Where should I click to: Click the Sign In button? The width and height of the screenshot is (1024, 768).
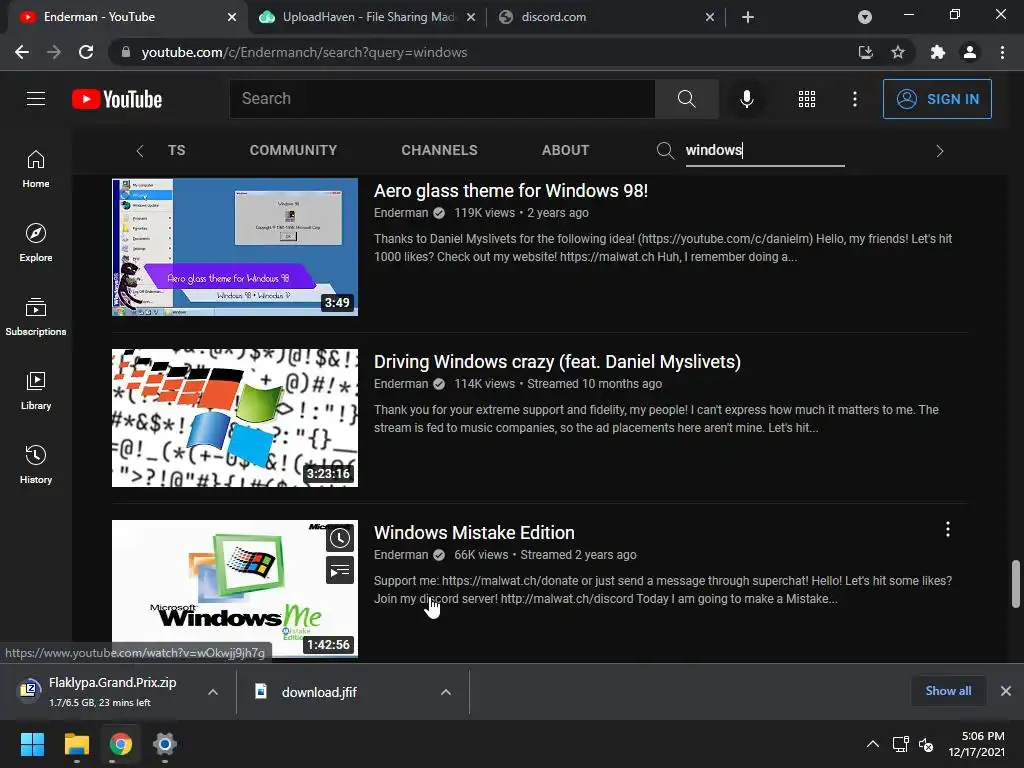click(937, 99)
